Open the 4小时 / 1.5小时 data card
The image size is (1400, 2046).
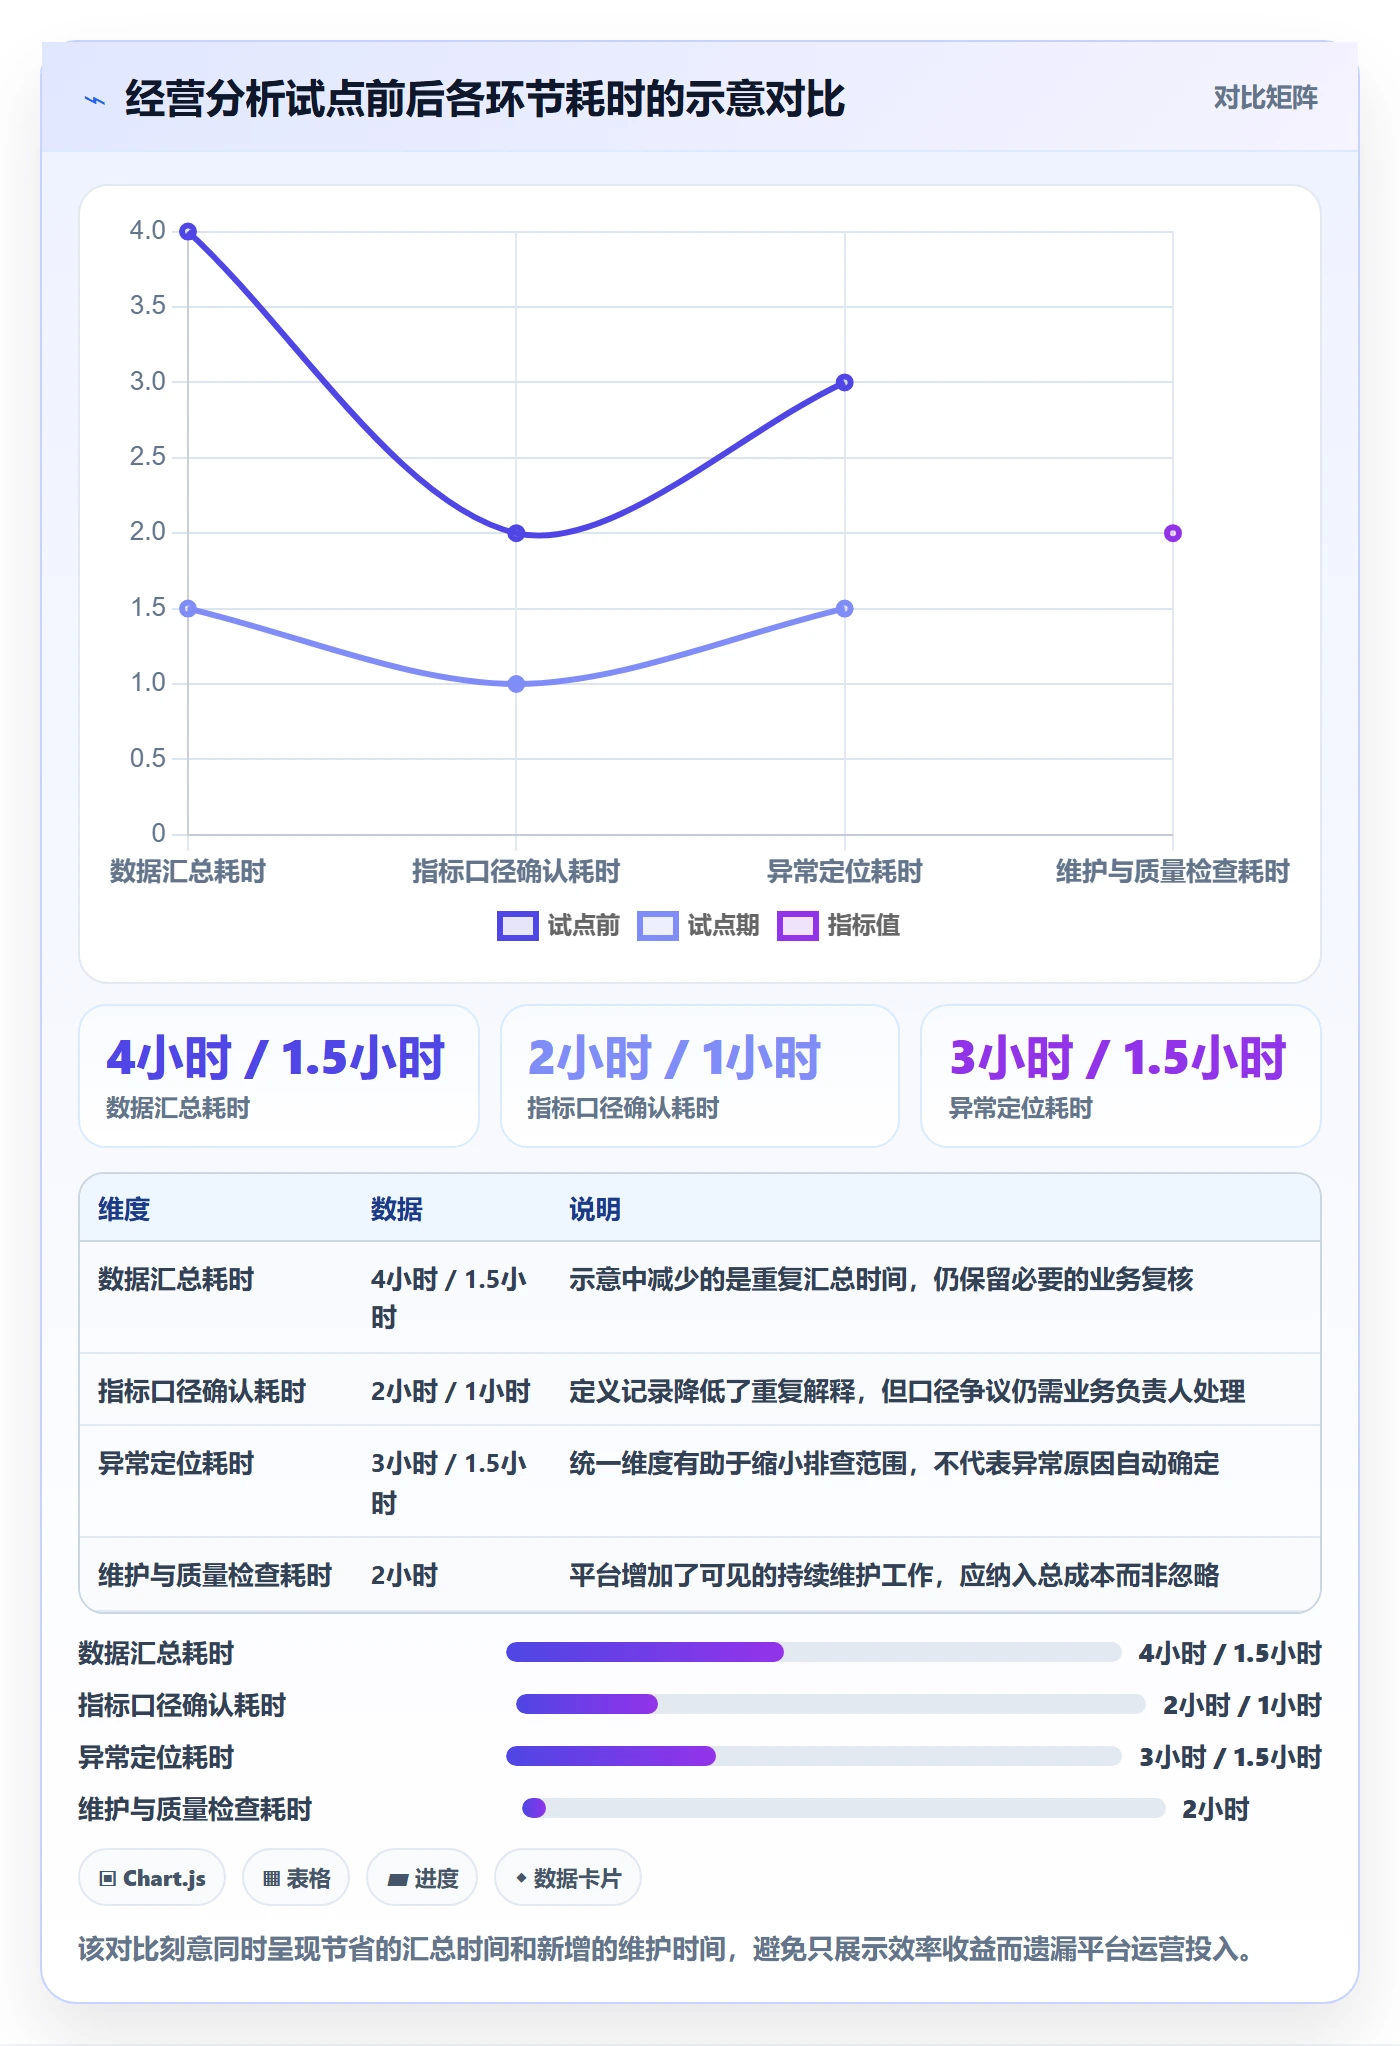coord(279,1076)
